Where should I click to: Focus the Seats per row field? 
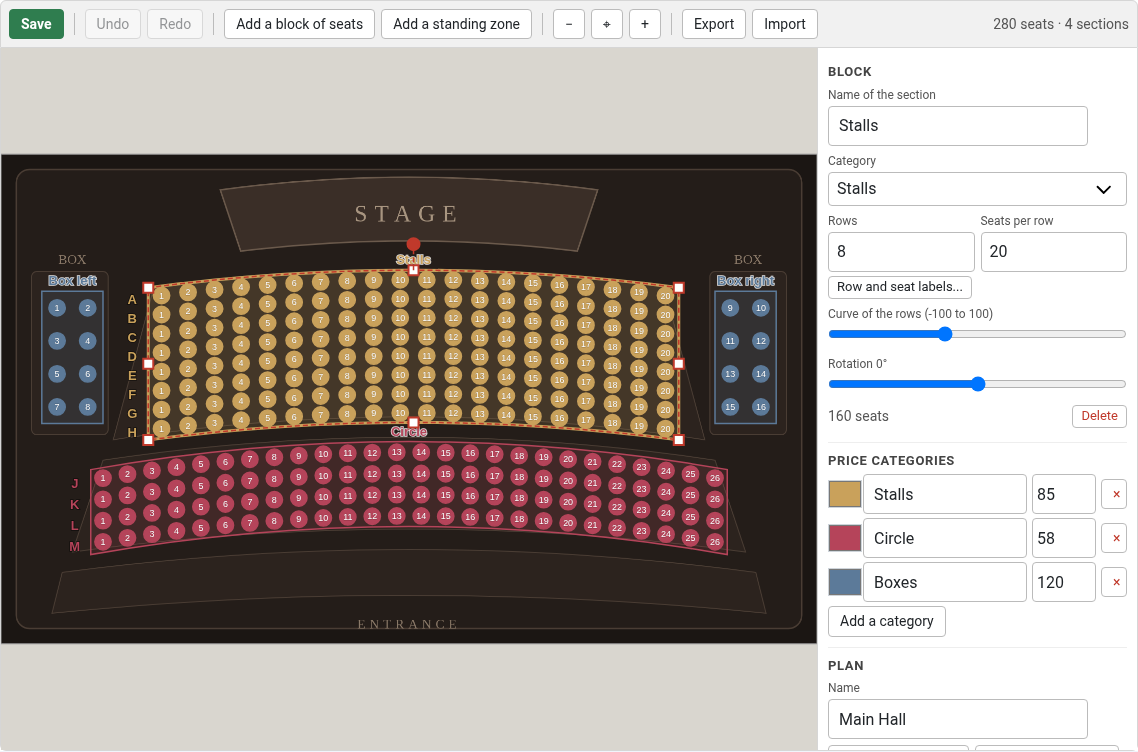click(x=1053, y=251)
